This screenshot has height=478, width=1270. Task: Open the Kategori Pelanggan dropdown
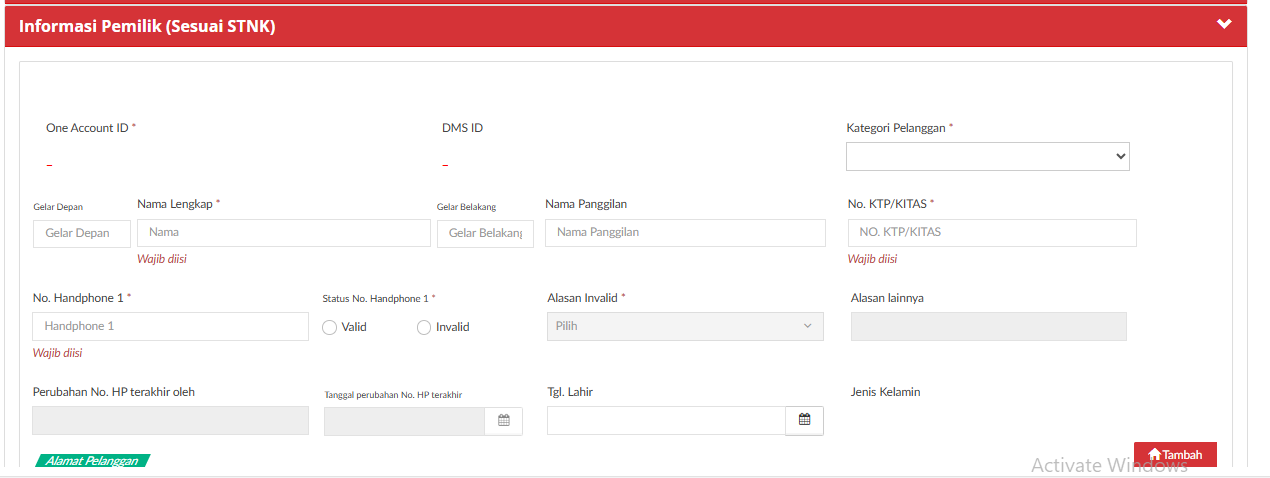[x=987, y=157]
